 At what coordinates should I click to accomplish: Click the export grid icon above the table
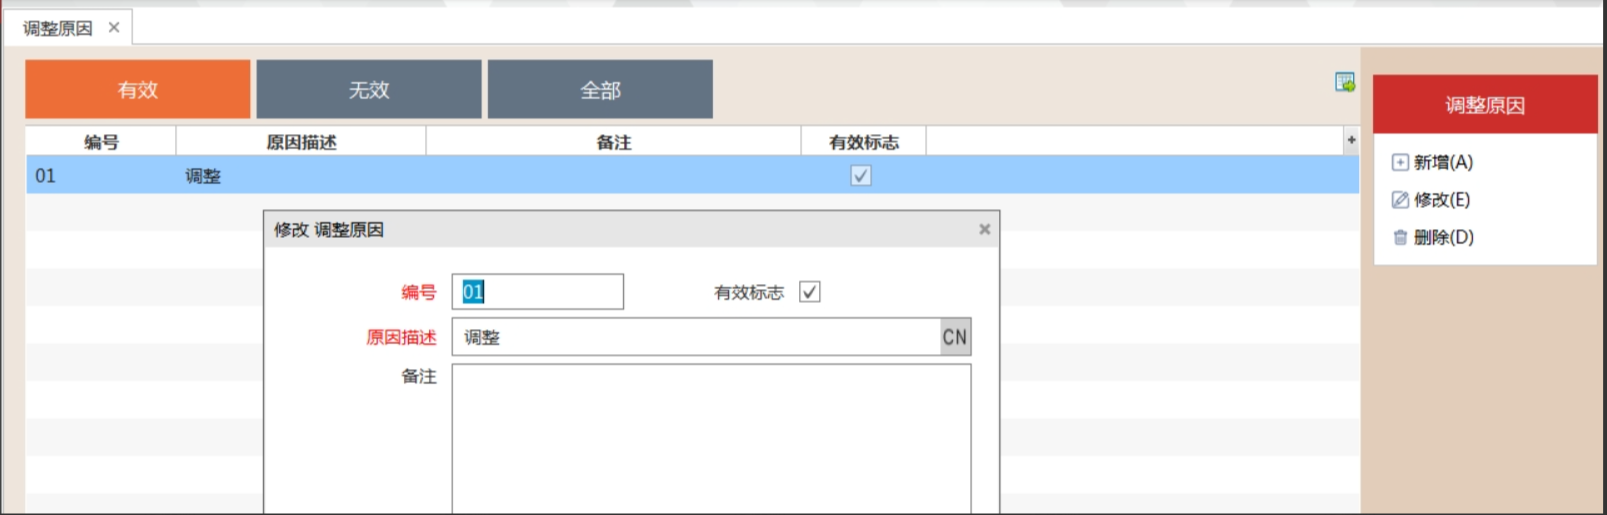(1345, 82)
